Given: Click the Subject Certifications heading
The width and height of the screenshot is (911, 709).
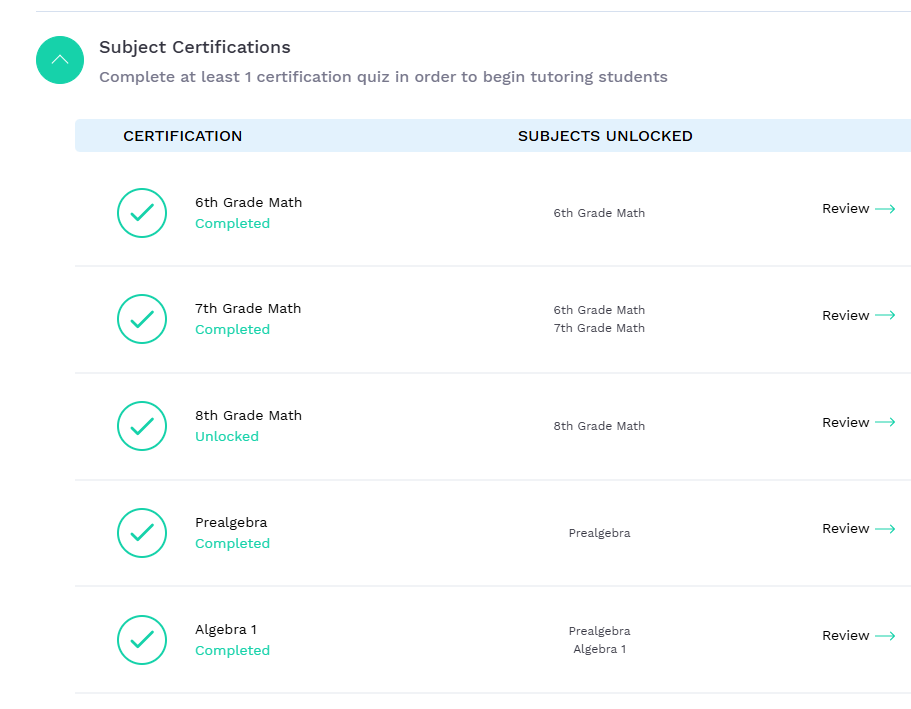Looking at the screenshot, I should click(195, 47).
